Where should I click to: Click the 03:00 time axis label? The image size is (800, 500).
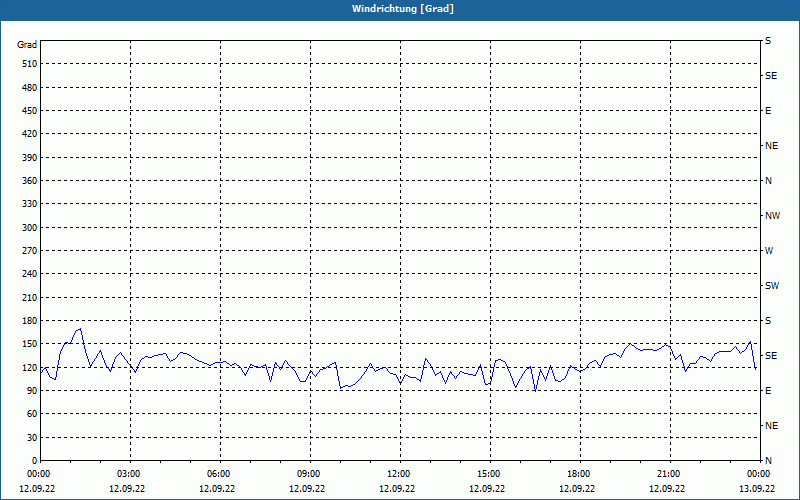coord(129,474)
